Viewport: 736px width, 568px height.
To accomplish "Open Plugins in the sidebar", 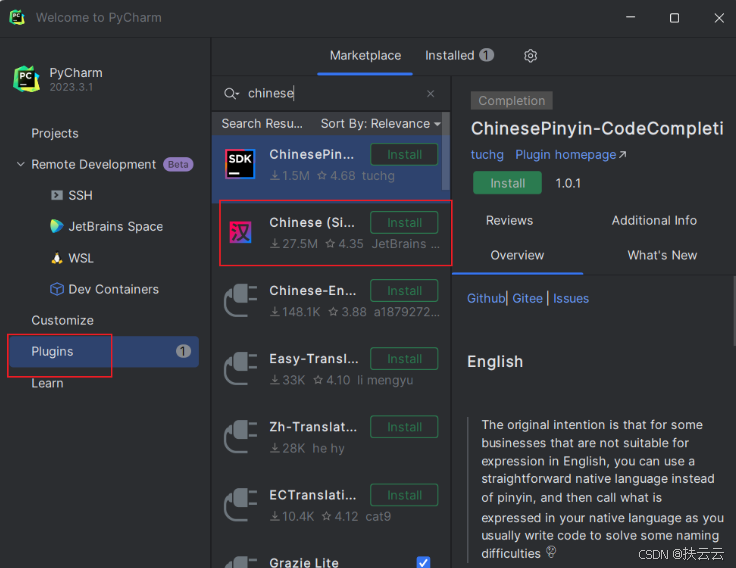I will (x=104, y=351).
